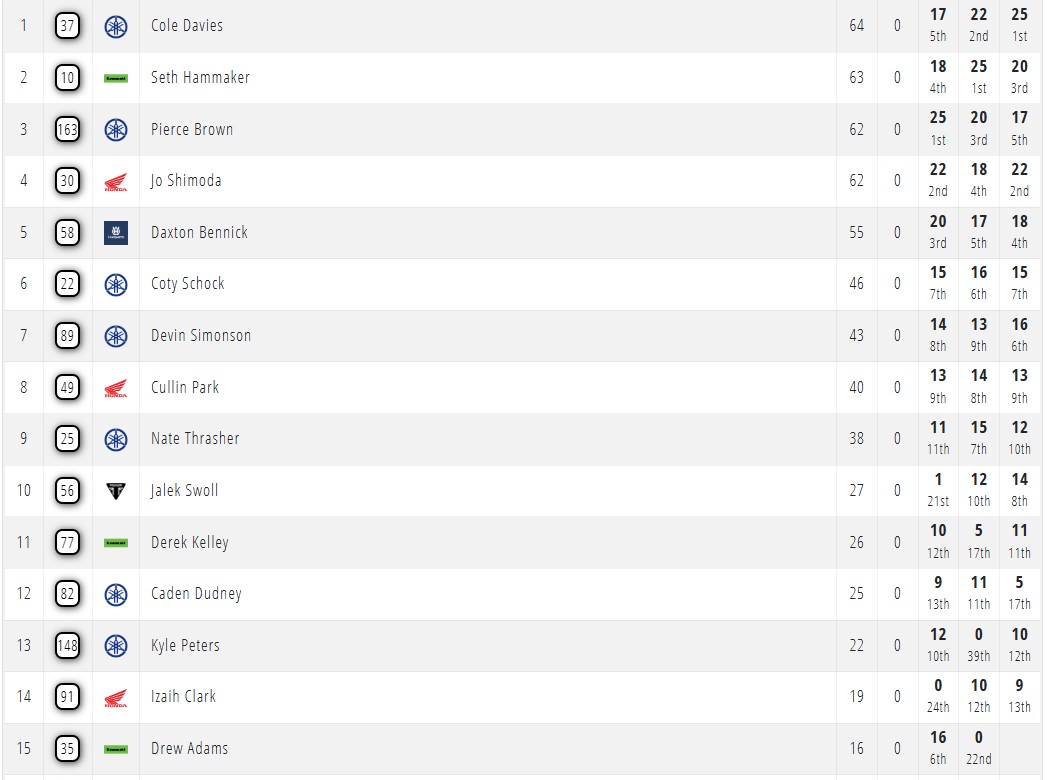Click Drew Adams' name
Viewport: 1056px width, 780px height.
(189, 749)
